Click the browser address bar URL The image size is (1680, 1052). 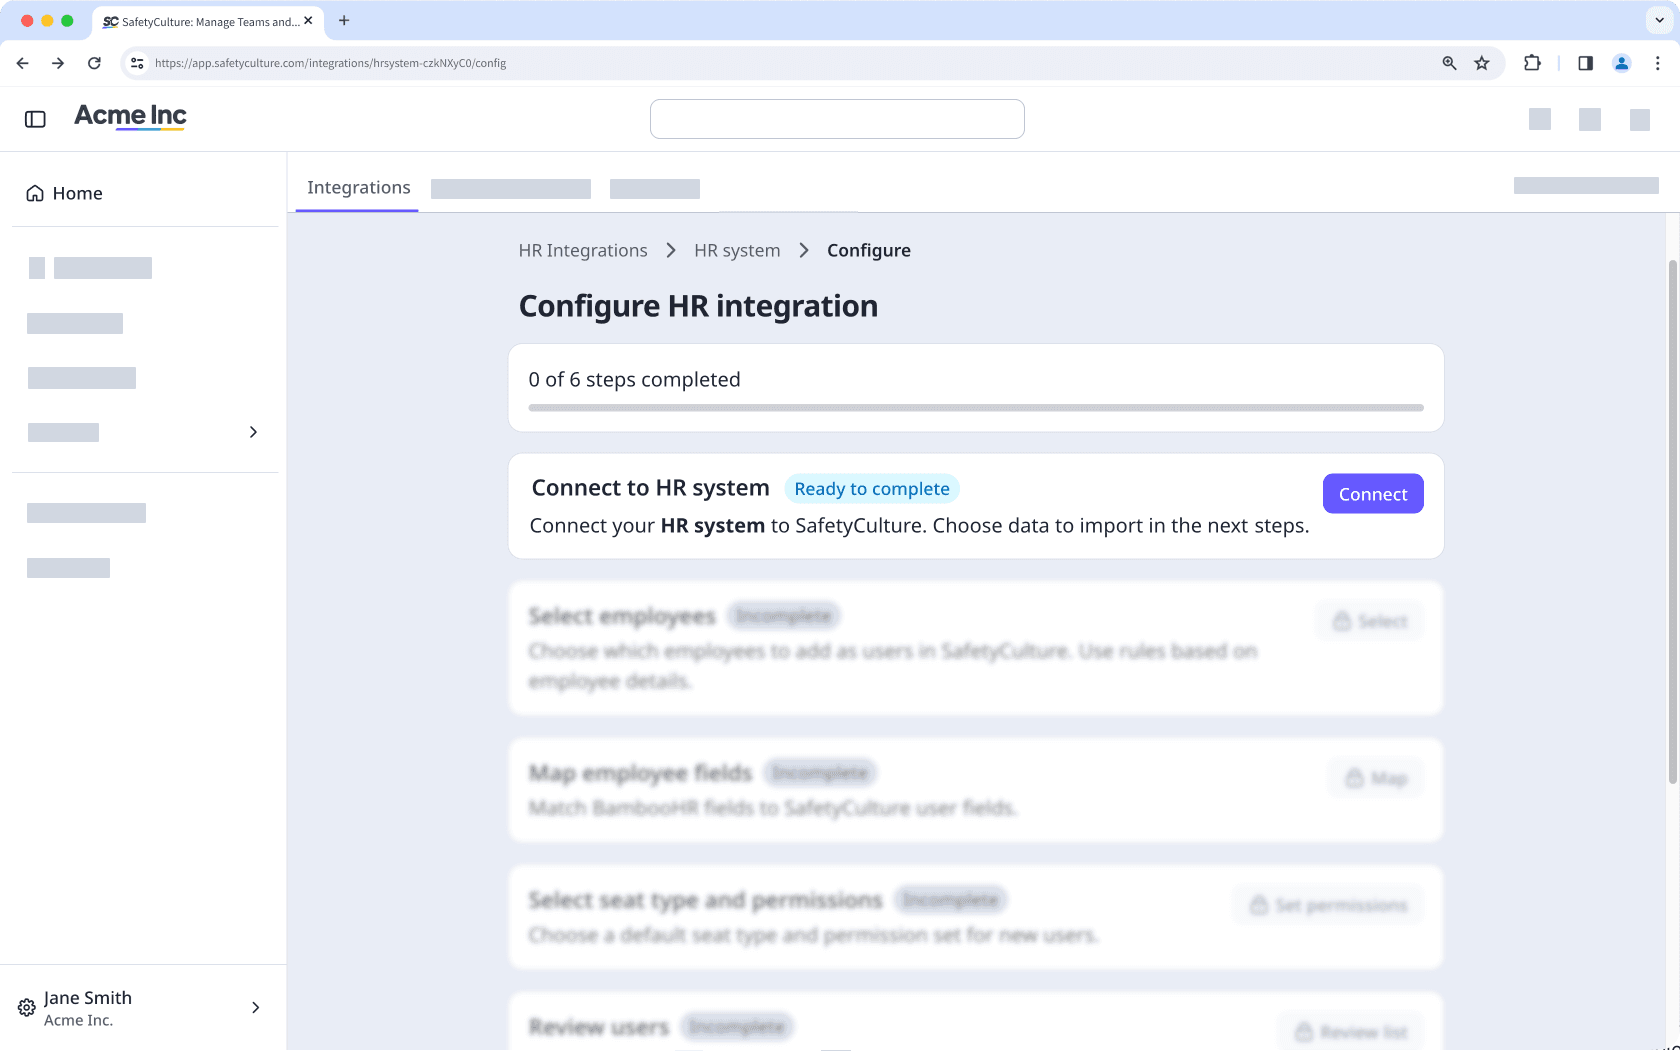point(330,63)
